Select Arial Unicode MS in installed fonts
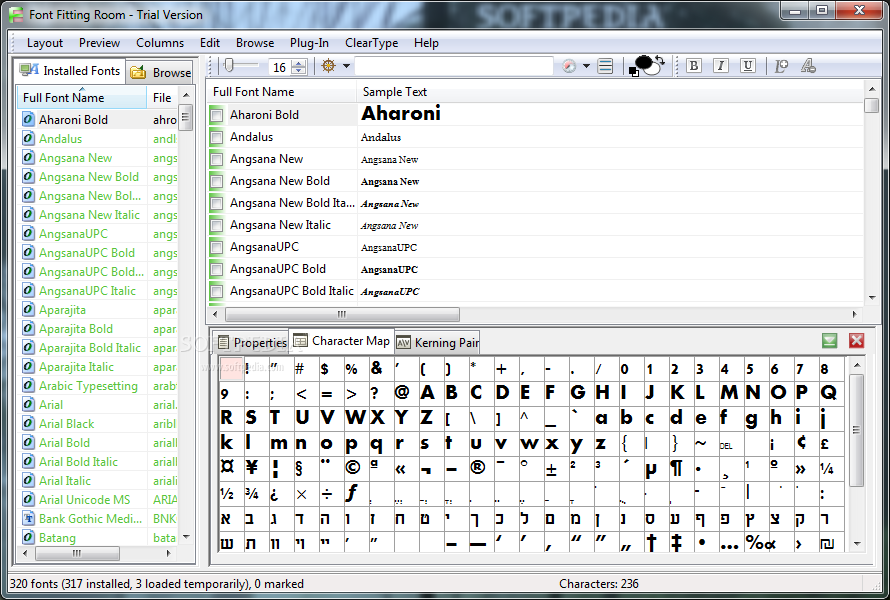 pyautogui.click(x=85, y=500)
